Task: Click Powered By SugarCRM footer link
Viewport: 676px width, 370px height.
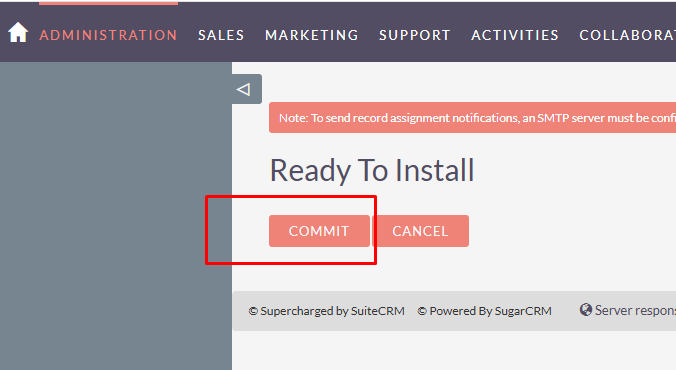Action: pos(485,311)
